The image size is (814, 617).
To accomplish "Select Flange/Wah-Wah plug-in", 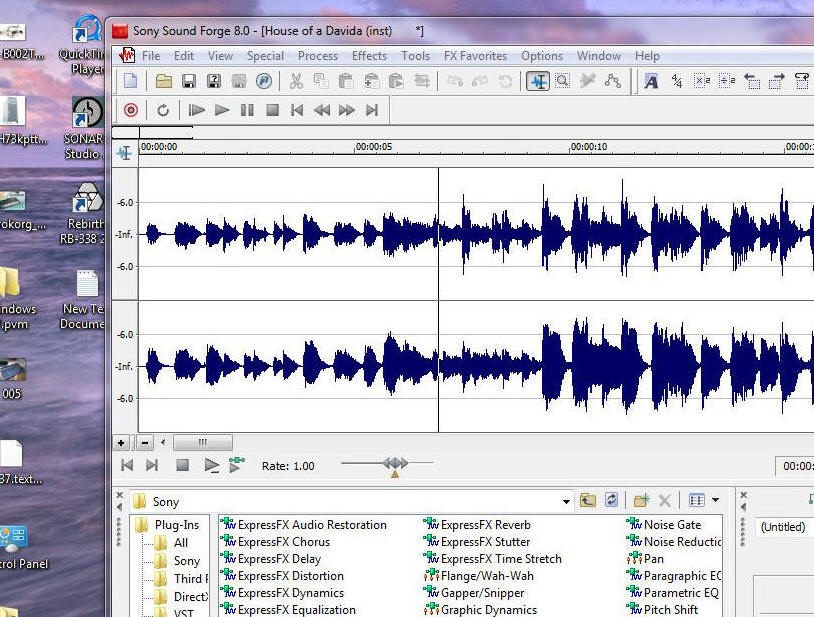I will pyautogui.click(x=479, y=575).
